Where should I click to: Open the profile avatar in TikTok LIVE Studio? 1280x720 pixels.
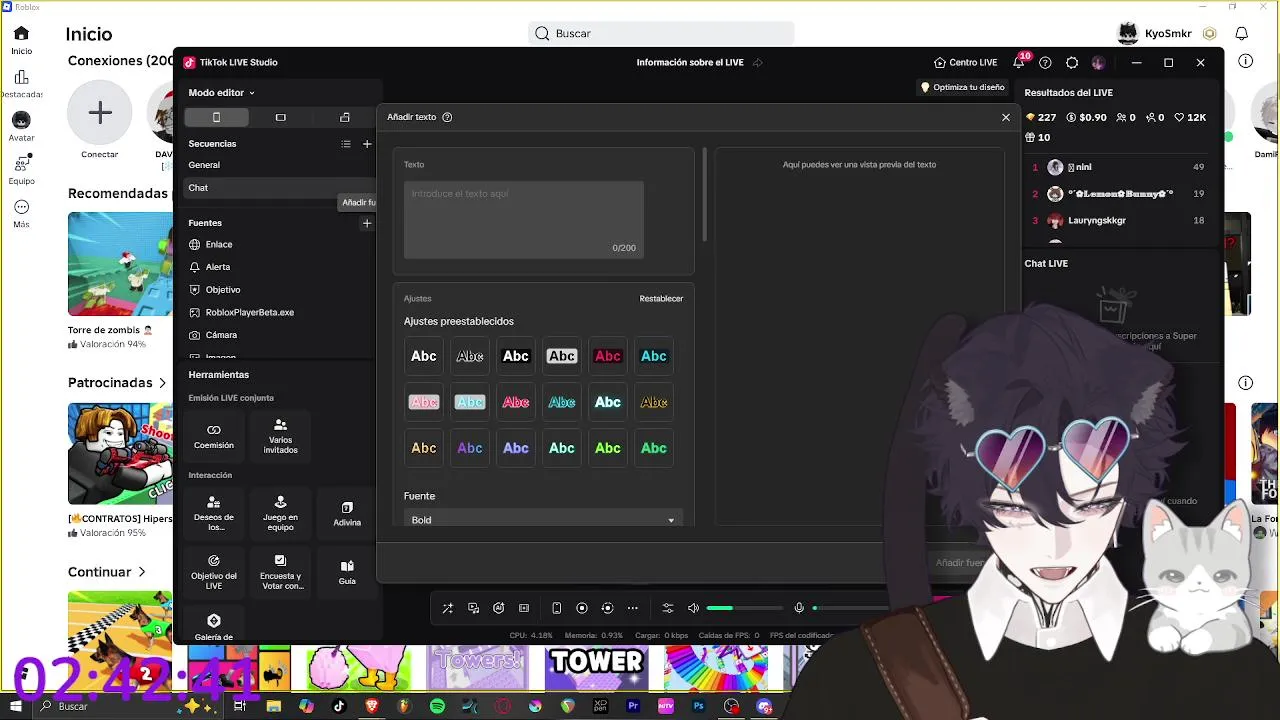tap(1098, 62)
